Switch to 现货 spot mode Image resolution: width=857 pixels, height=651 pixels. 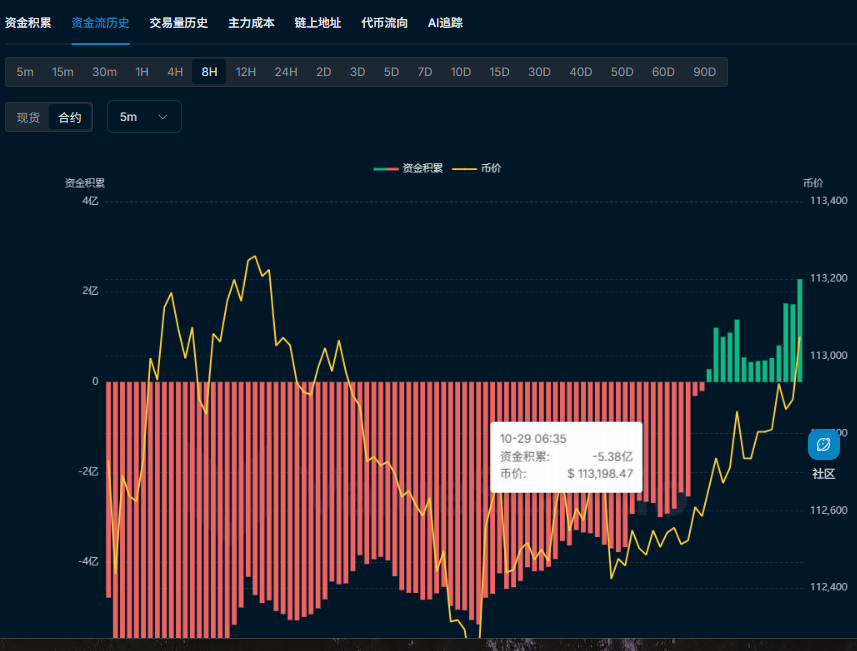pyautogui.click(x=28, y=117)
